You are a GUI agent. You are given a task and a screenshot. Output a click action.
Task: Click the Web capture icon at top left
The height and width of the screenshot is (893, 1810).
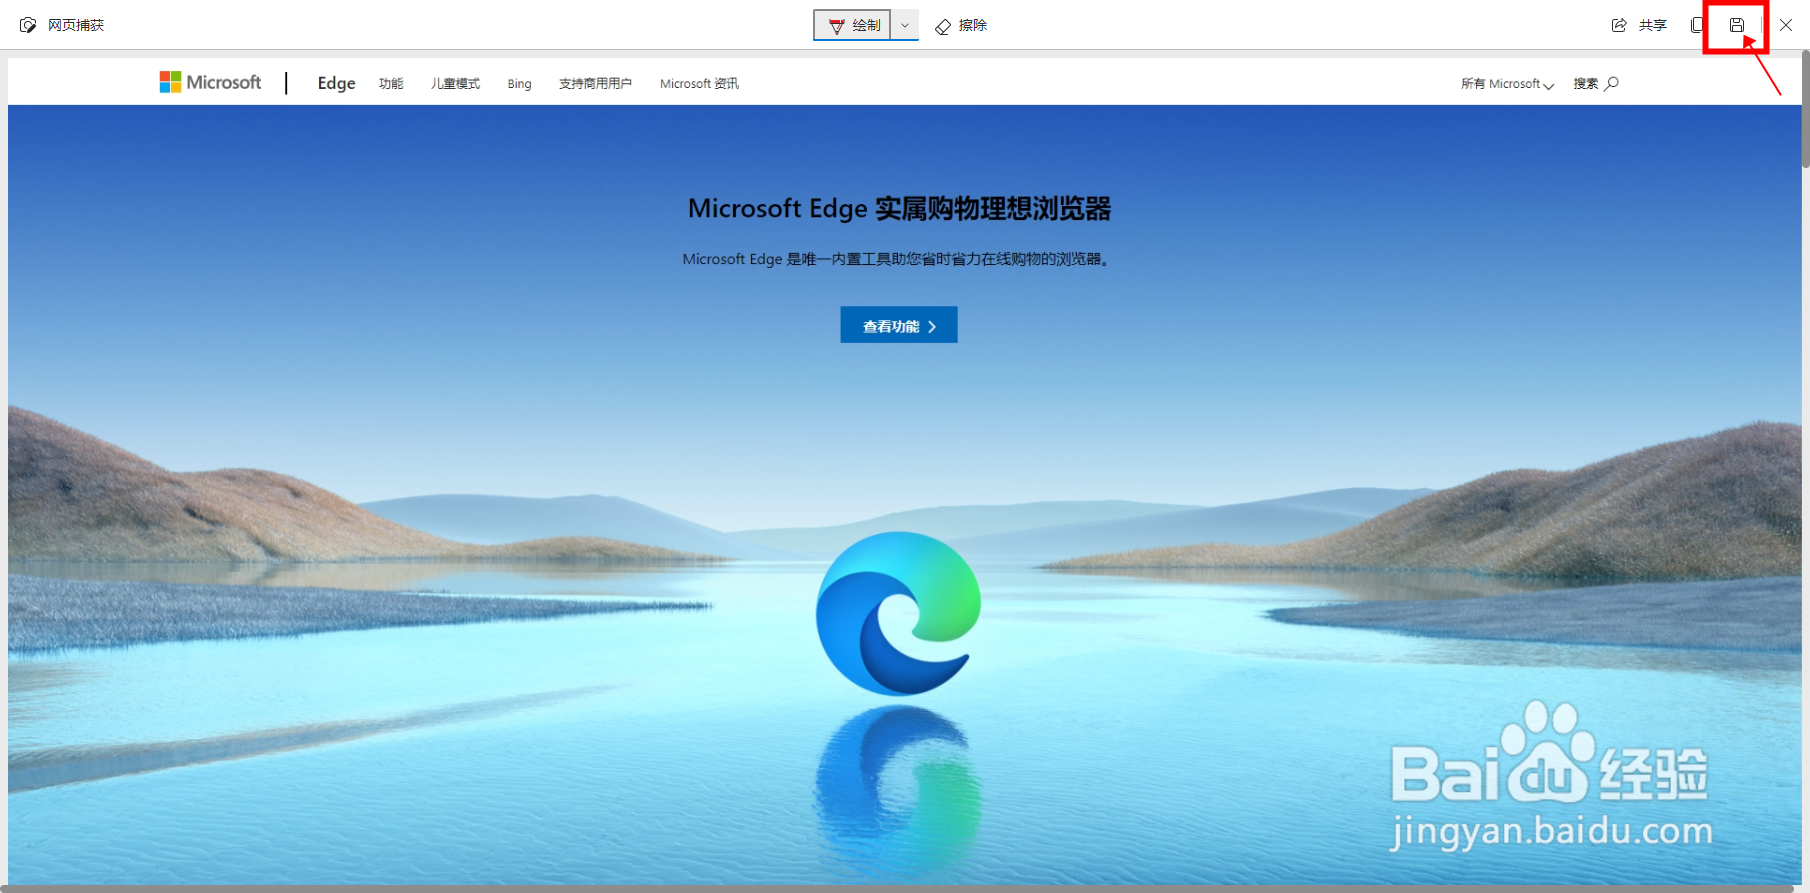pos(28,25)
